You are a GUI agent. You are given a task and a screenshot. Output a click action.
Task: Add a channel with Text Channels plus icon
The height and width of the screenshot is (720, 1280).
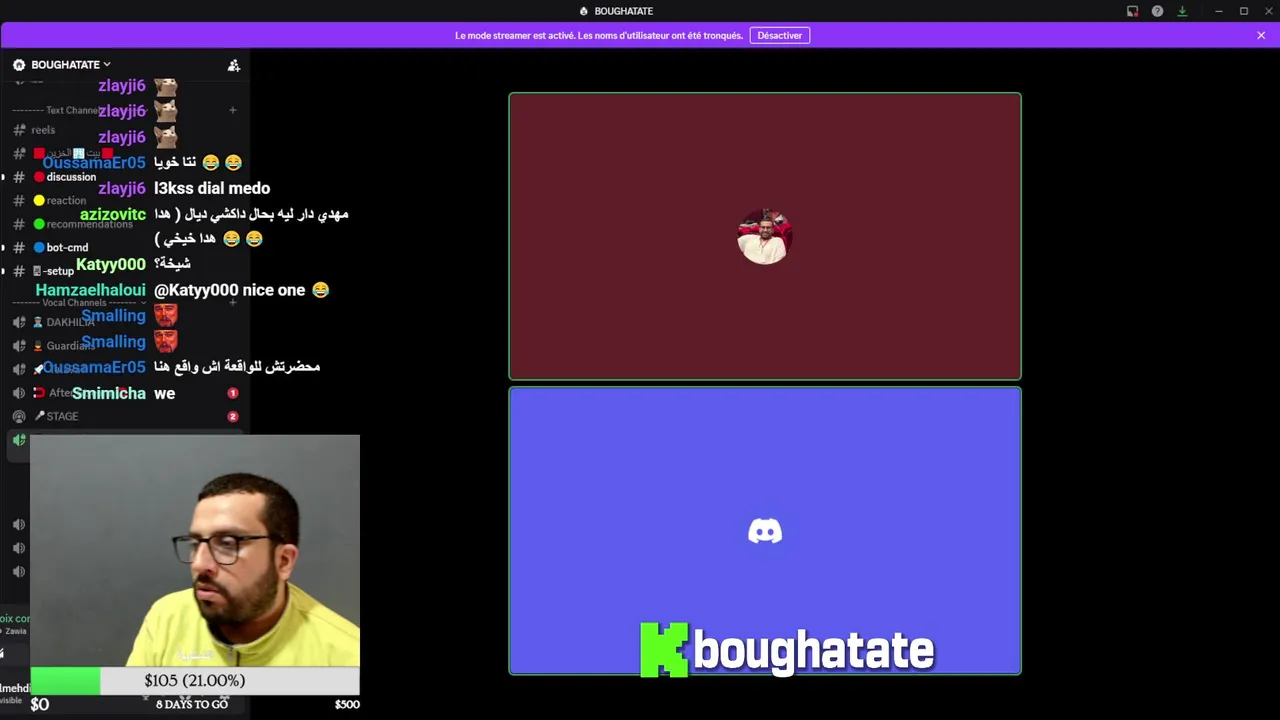click(x=232, y=110)
